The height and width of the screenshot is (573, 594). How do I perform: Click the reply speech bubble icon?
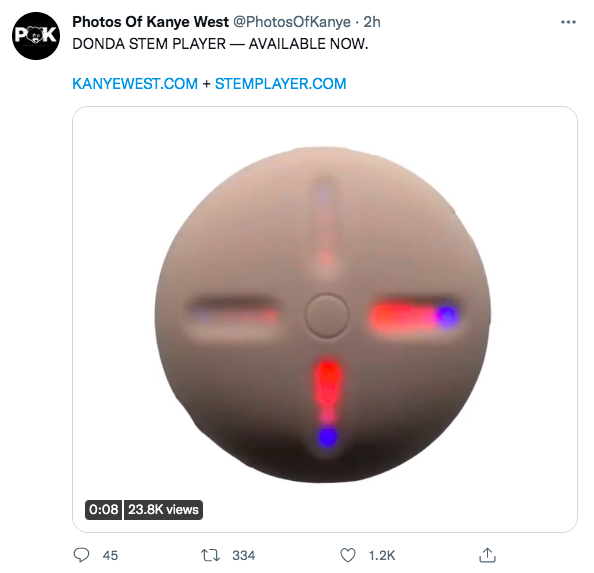click(81, 555)
